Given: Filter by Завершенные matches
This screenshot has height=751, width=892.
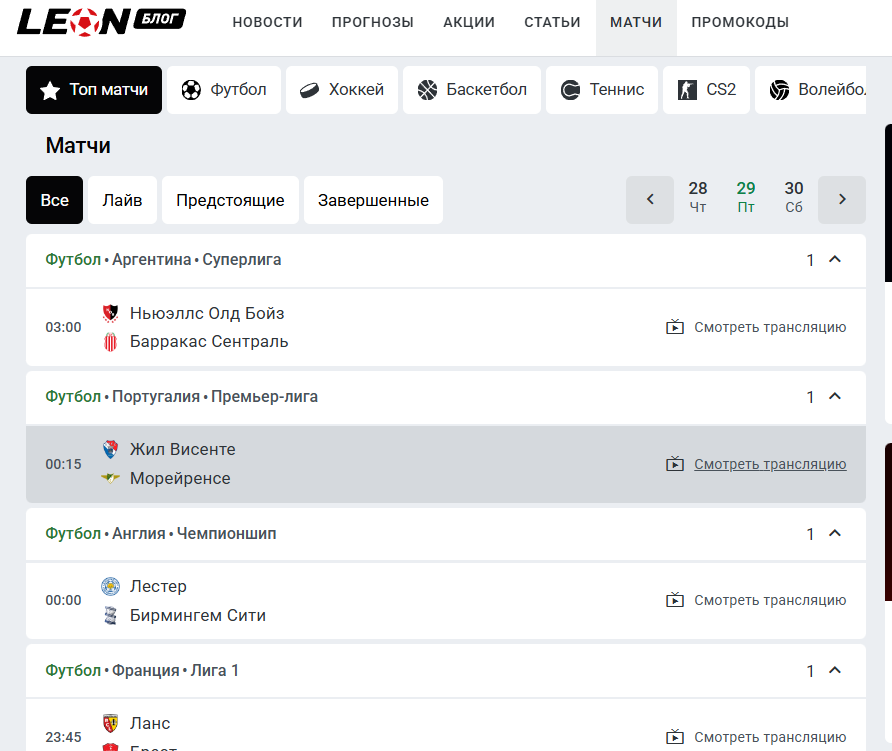Looking at the screenshot, I should click(x=373, y=200).
